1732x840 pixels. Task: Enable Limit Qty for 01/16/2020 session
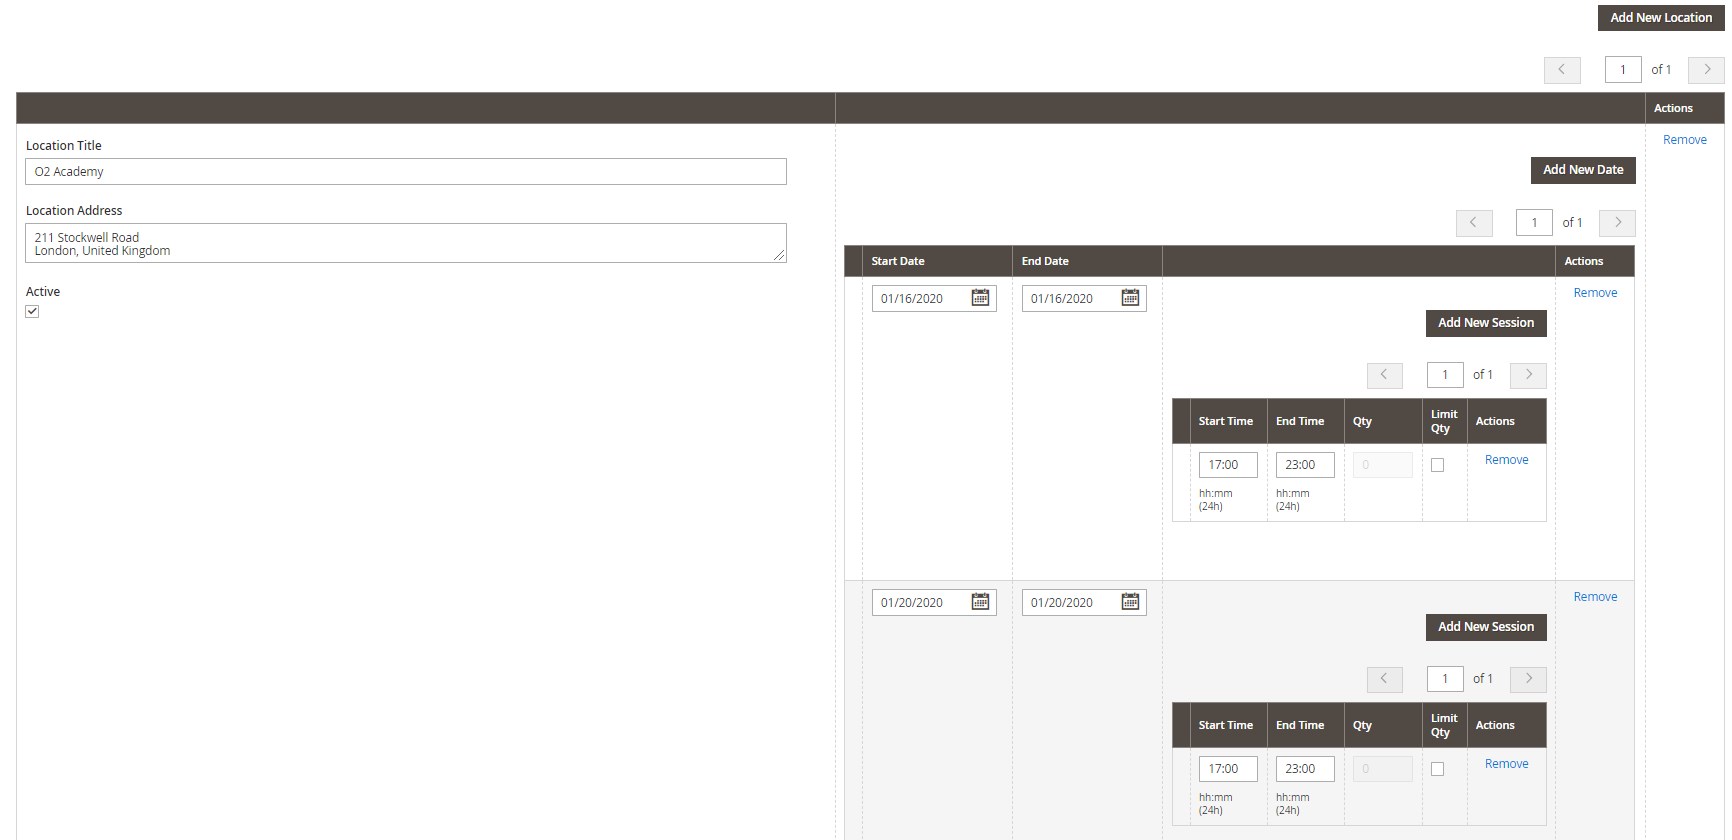click(1437, 465)
